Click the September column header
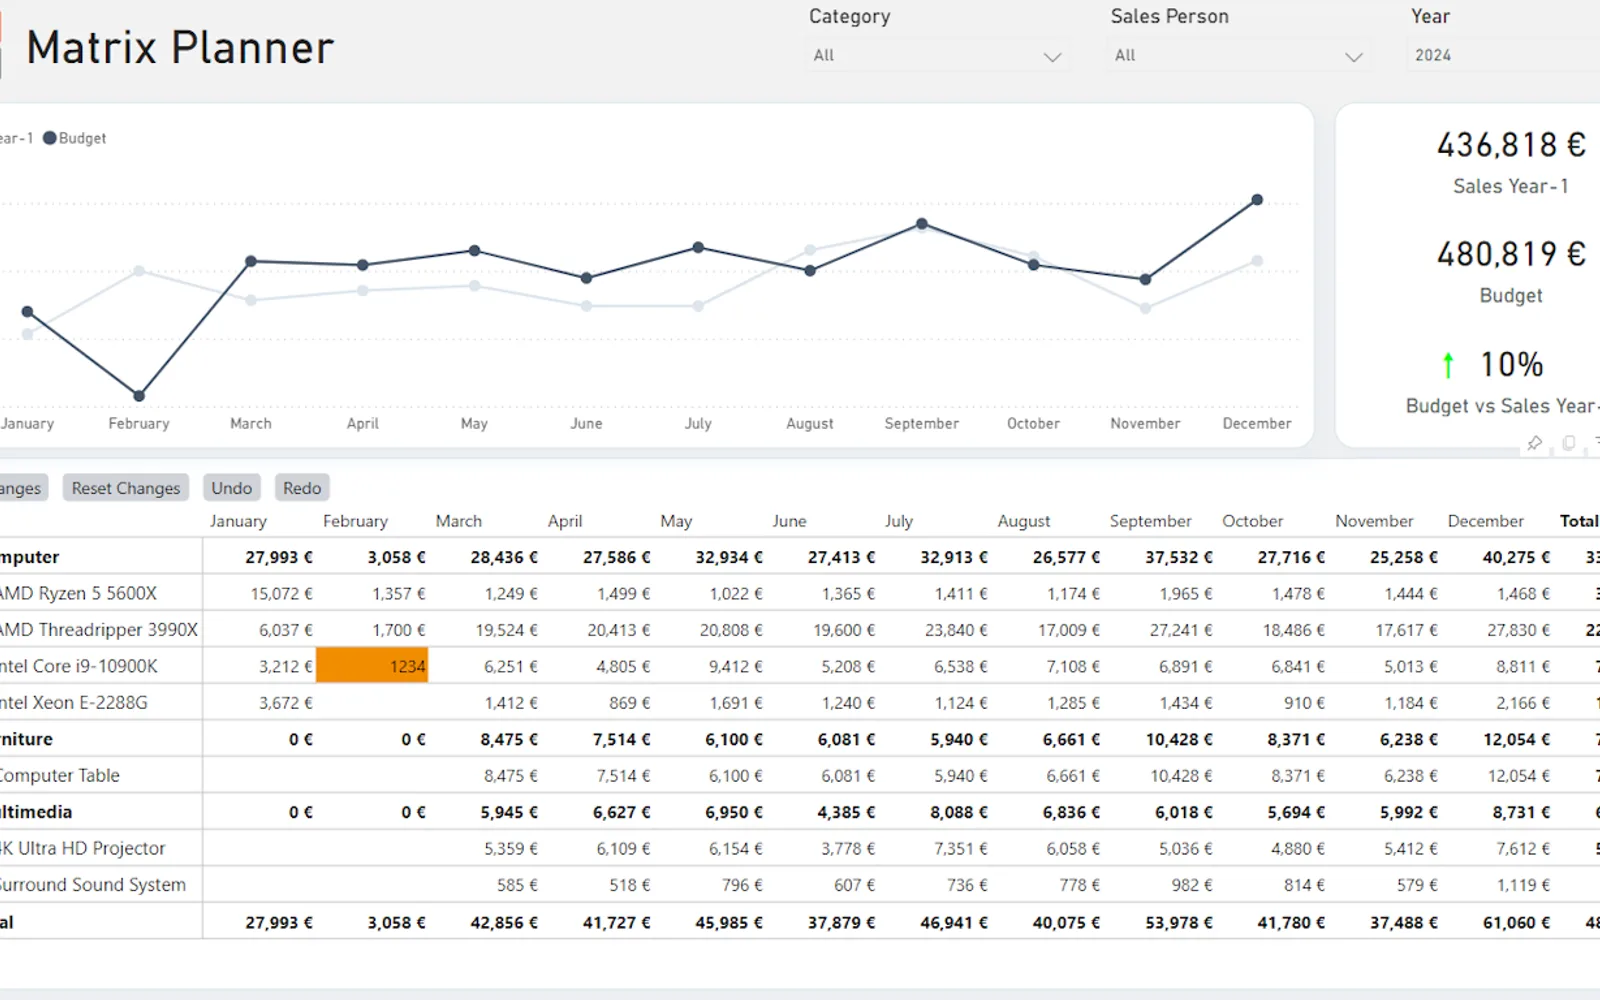Screen dimensions: 1600x1000 tap(1150, 521)
